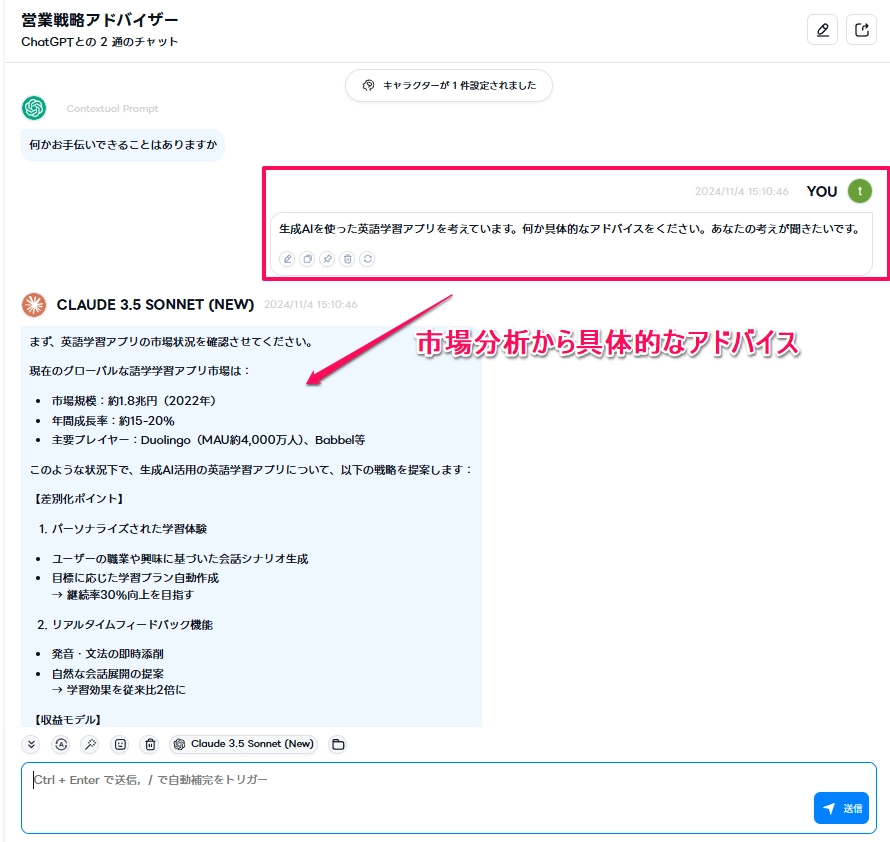Click the share/export chat icon at top right
Image resolution: width=890 pixels, height=842 pixels.
tap(862, 30)
